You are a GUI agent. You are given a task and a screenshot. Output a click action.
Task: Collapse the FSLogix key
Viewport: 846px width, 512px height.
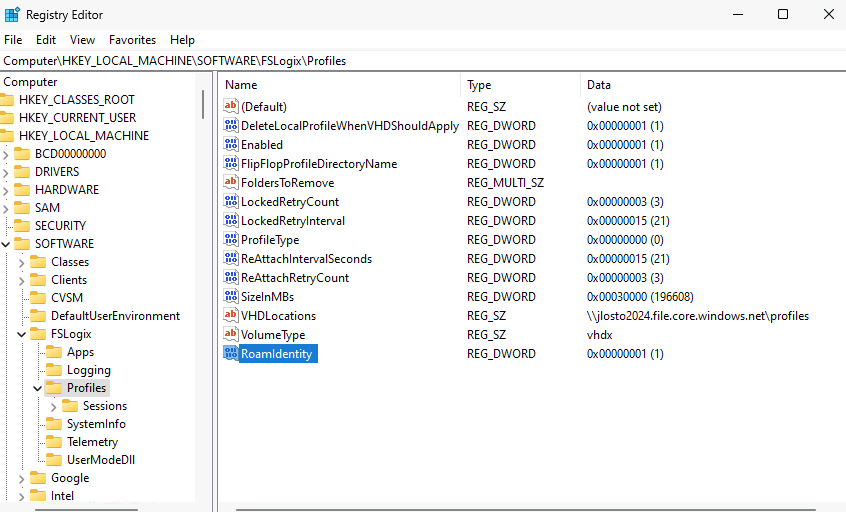tap(22, 334)
